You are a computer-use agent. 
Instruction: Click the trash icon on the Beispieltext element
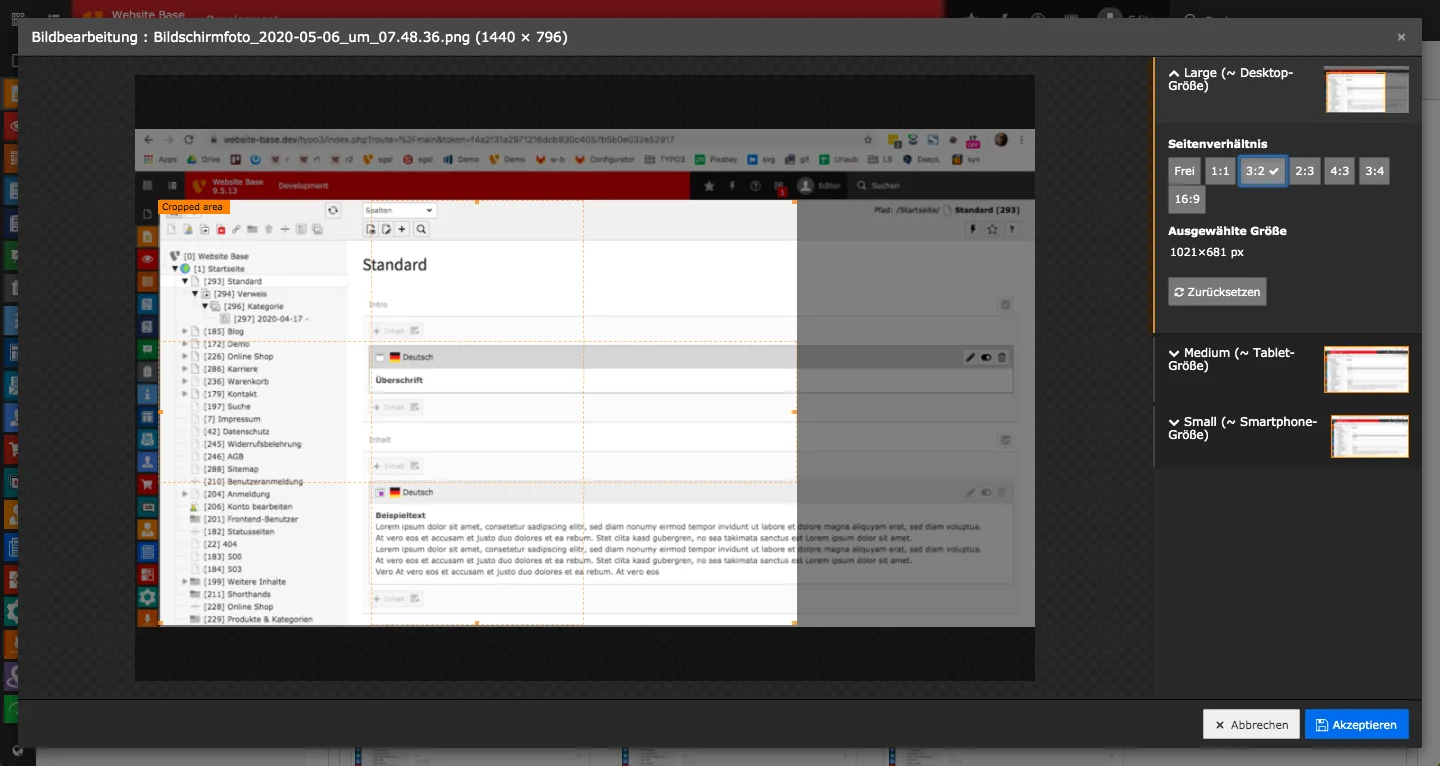(x=1002, y=492)
